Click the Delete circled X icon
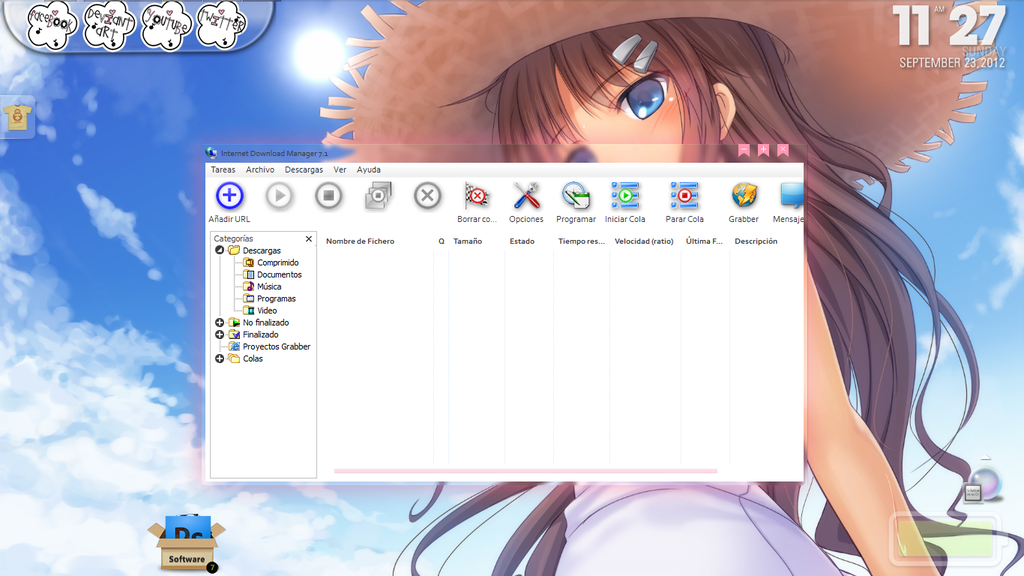Viewport: 1024px width, 576px height. coord(428,196)
